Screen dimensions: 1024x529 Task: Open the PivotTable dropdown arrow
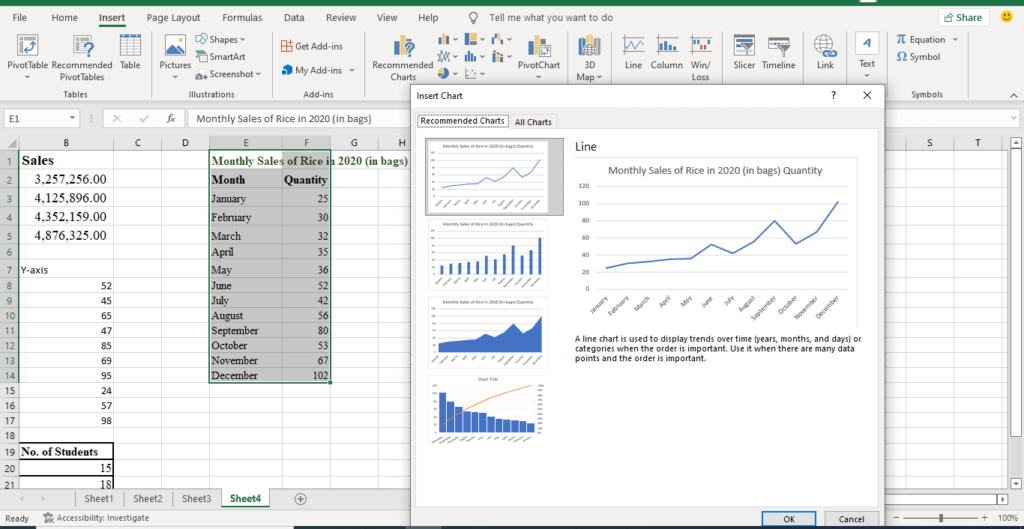pos(27,77)
